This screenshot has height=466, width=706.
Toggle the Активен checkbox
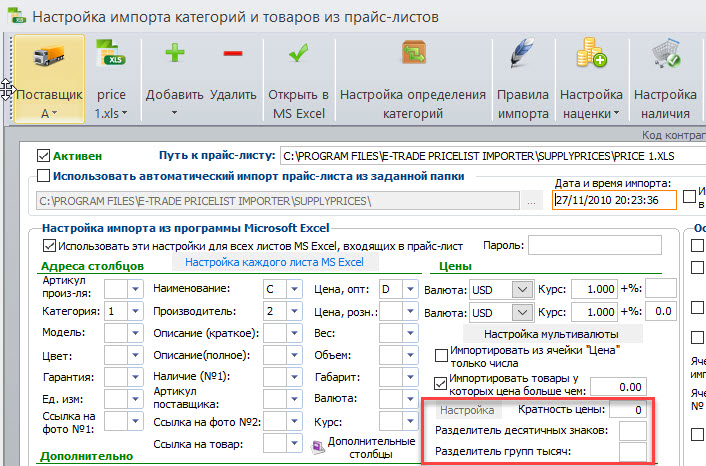click(43, 156)
